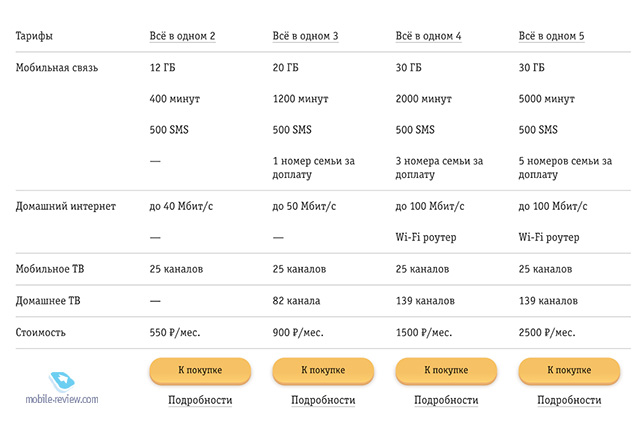This screenshot has height=433, width=640.
Task: Click the Домашний интернет row label
Action: click(66, 206)
